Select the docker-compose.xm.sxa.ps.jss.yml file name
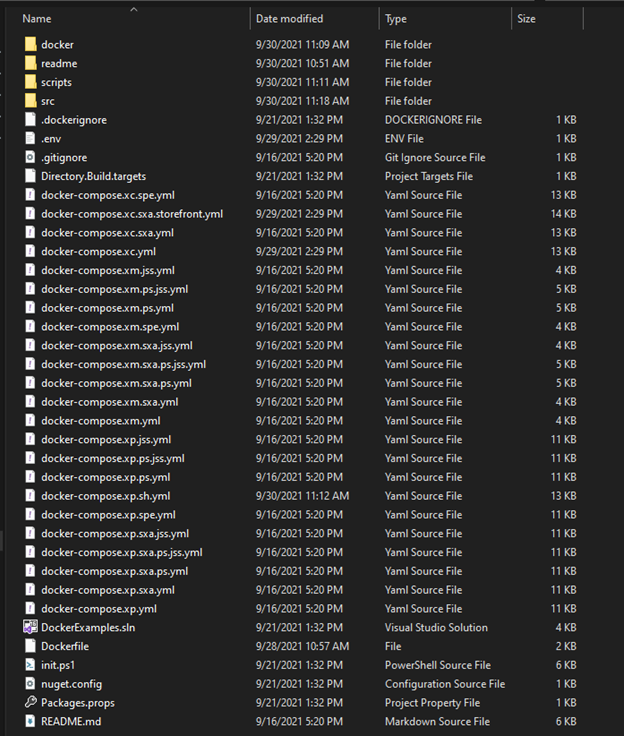This screenshot has height=736, width=624. coord(123,364)
